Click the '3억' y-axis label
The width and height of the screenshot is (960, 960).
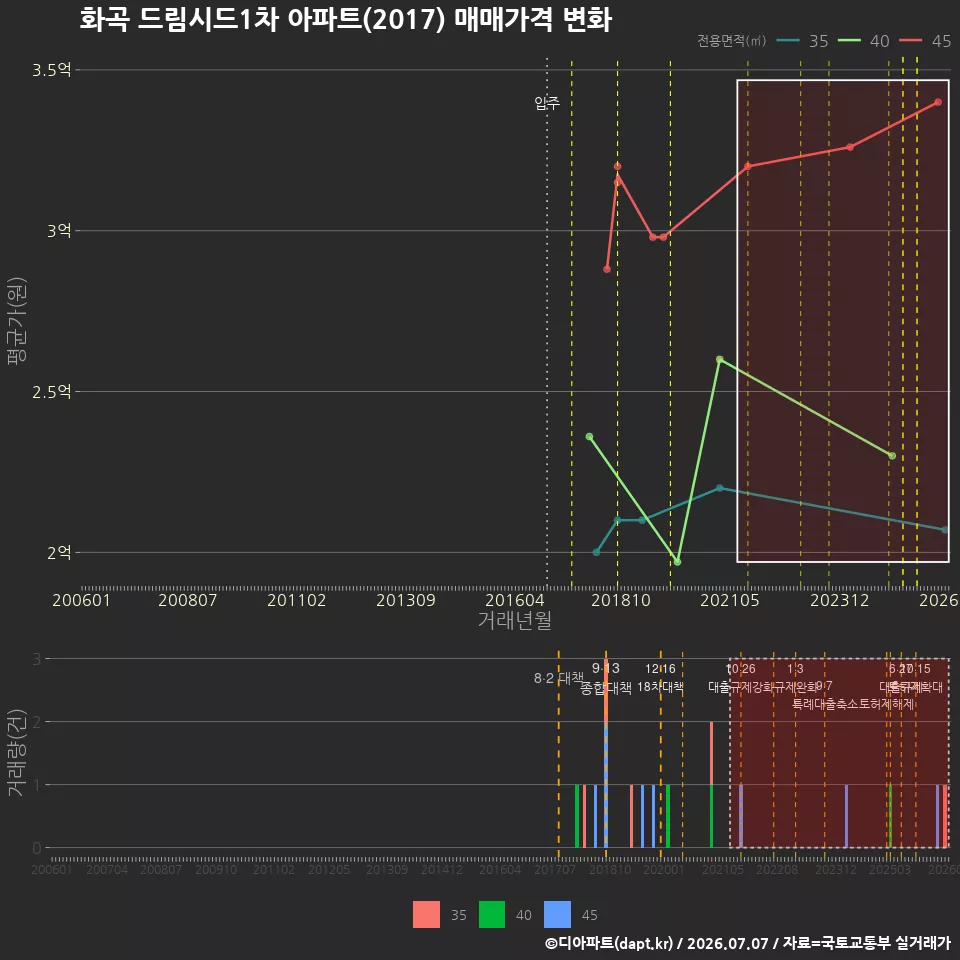(59, 231)
